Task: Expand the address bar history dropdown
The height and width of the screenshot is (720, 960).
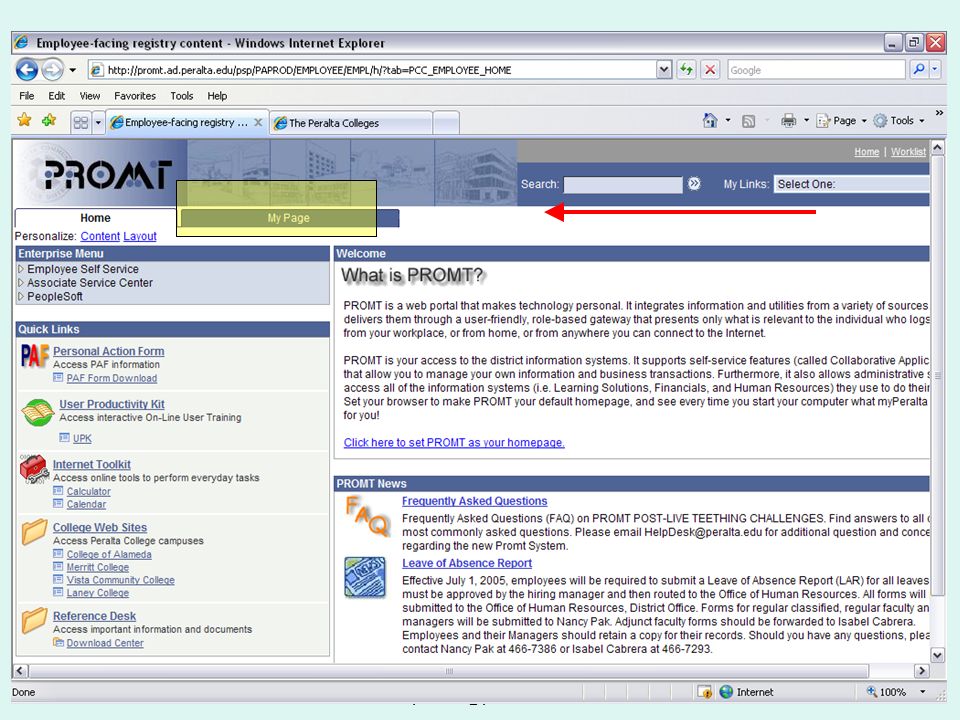Action: coord(664,70)
